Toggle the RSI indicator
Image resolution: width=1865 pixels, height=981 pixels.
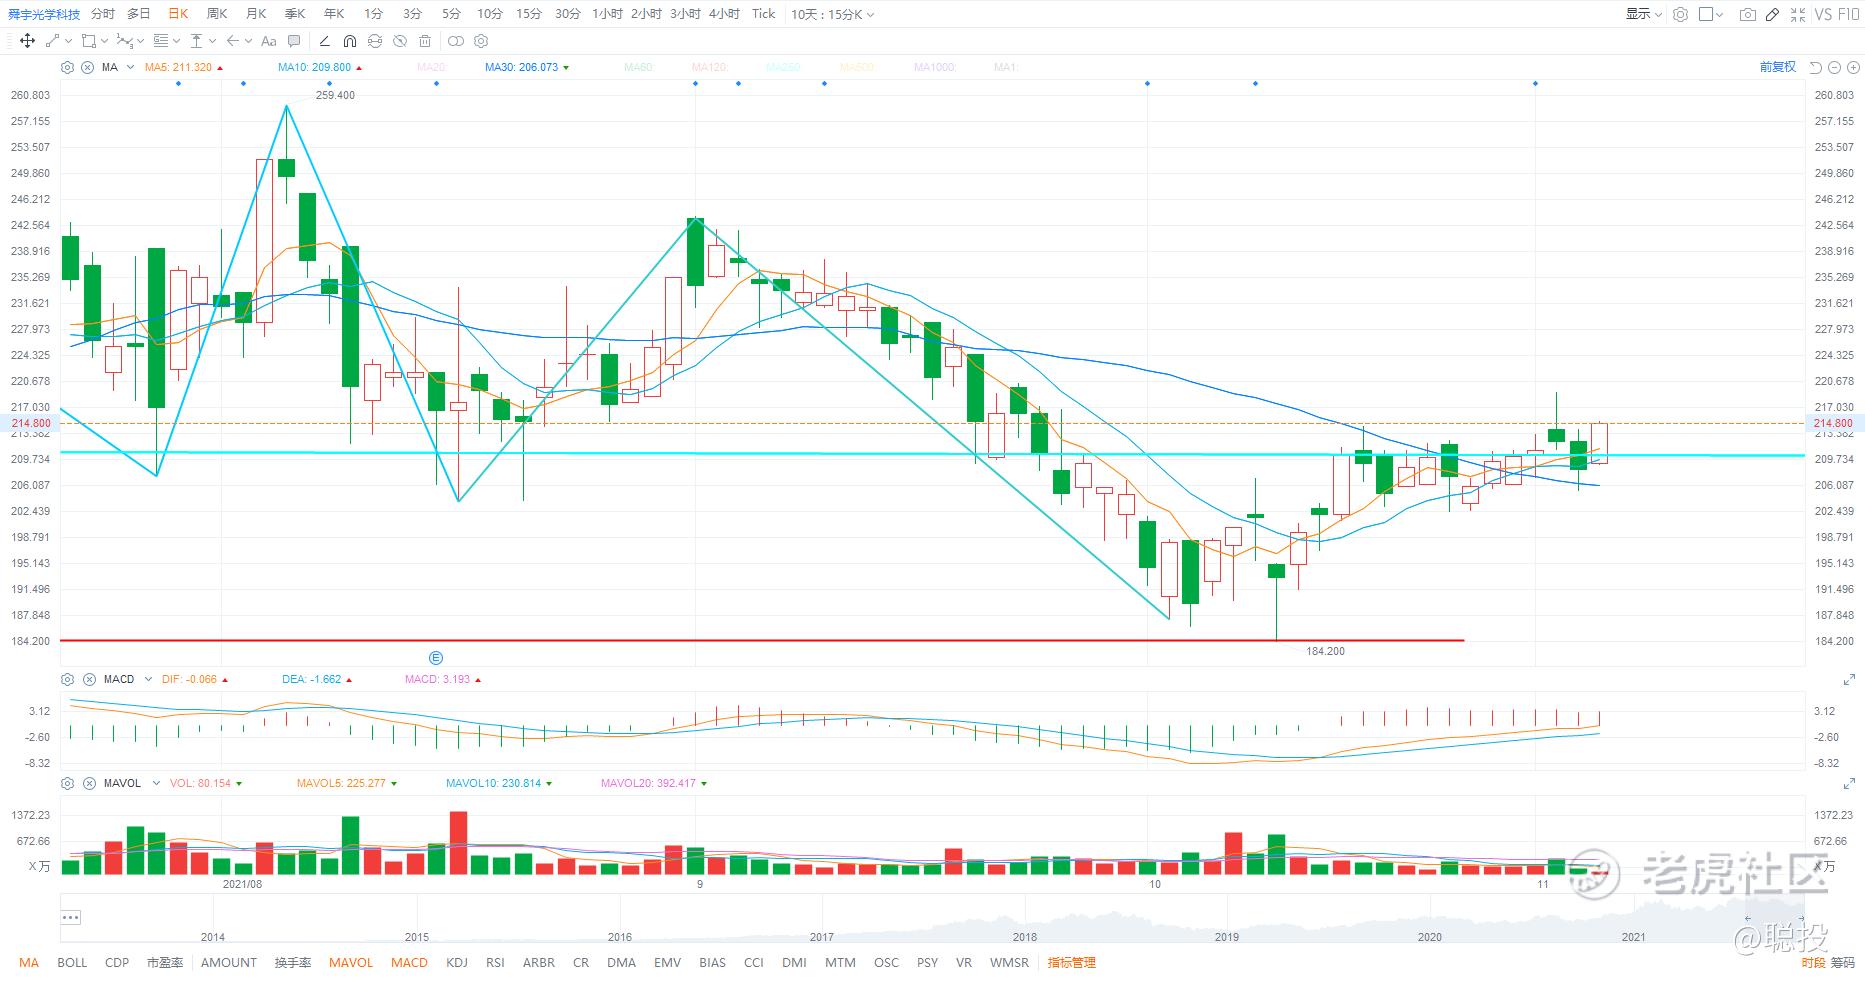(495, 963)
